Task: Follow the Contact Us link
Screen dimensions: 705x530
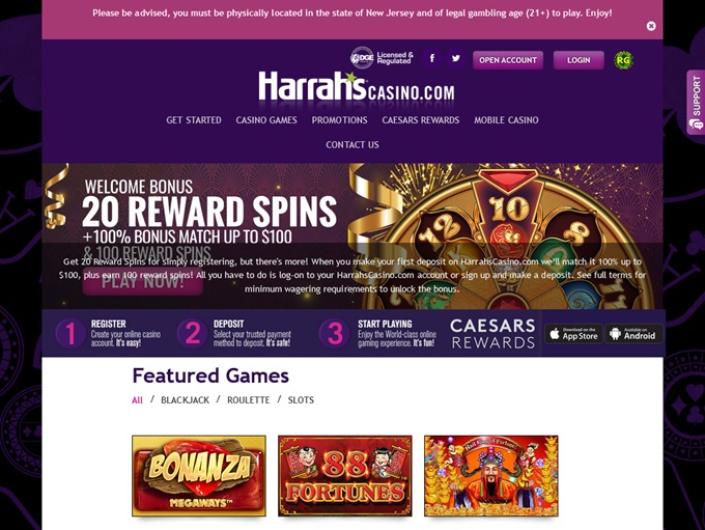Action: point(352,145)
